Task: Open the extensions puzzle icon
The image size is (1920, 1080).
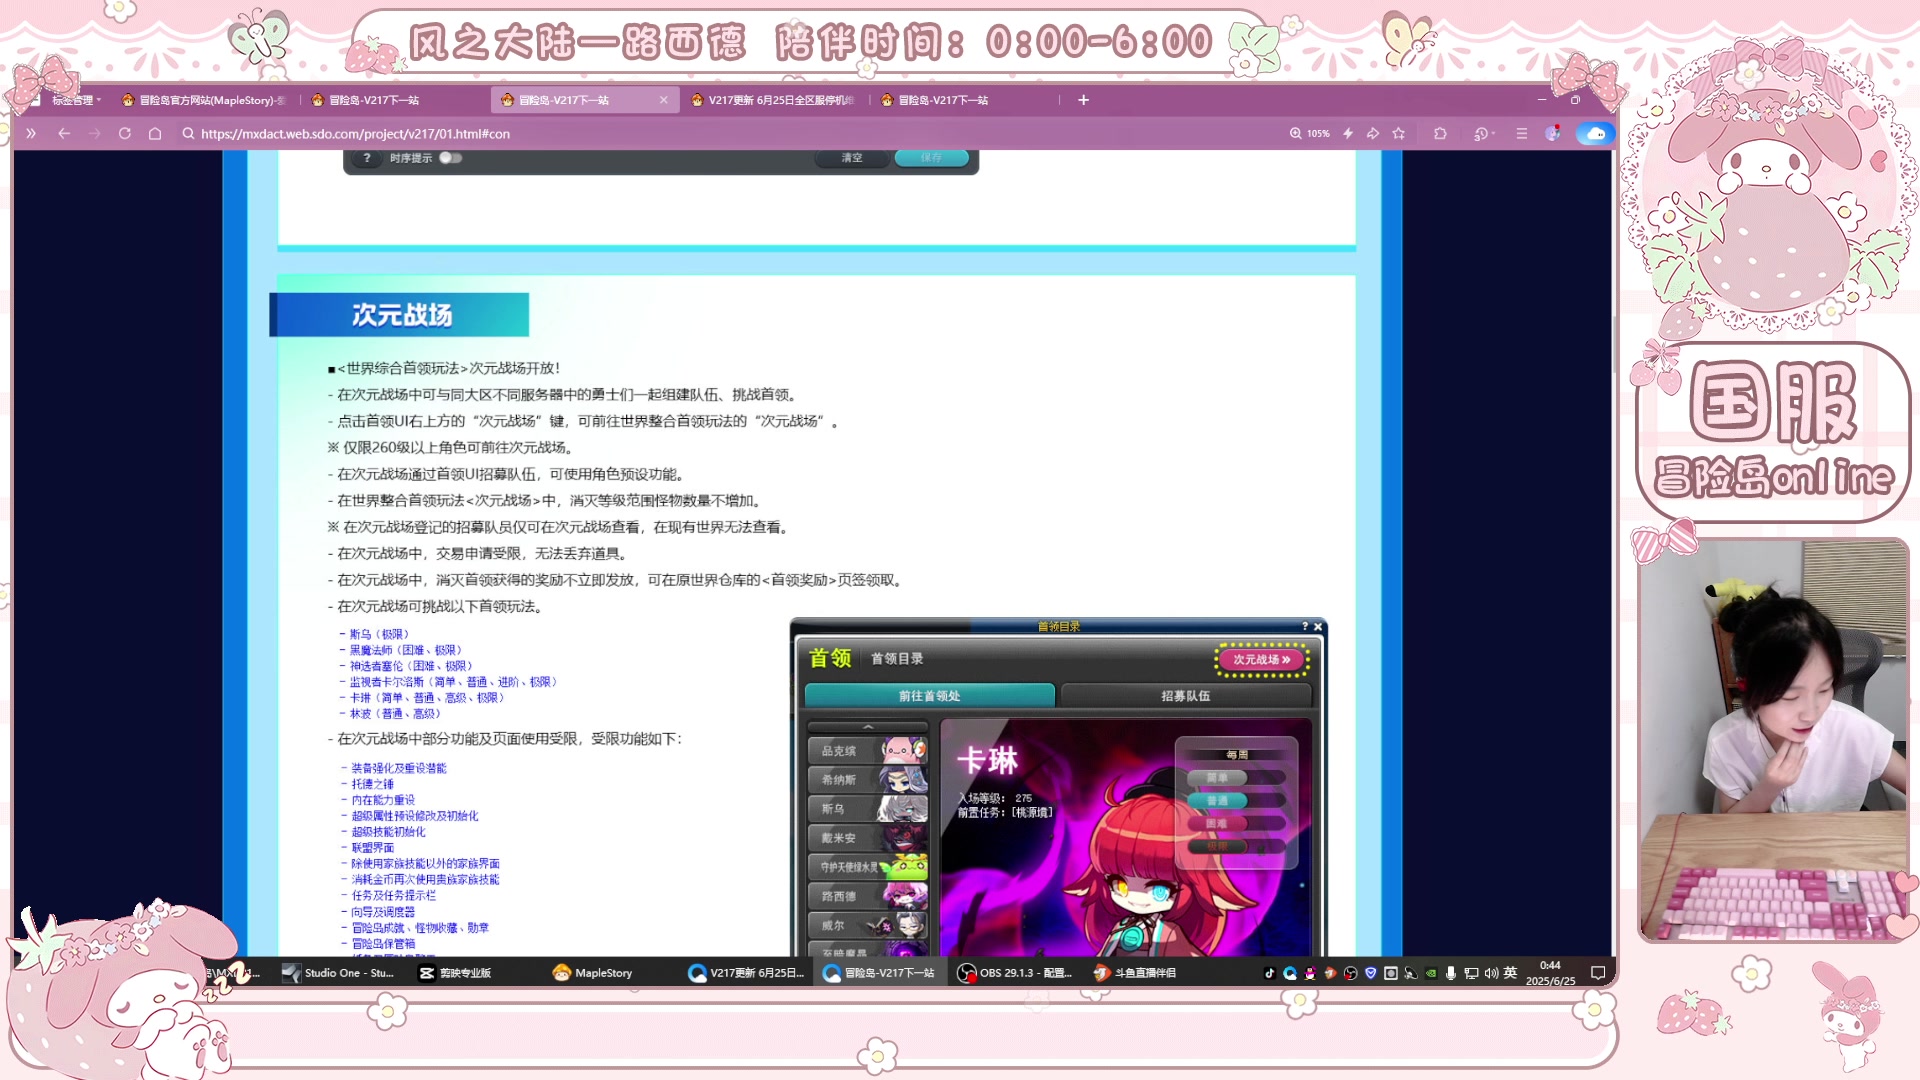Action: 1440,133
